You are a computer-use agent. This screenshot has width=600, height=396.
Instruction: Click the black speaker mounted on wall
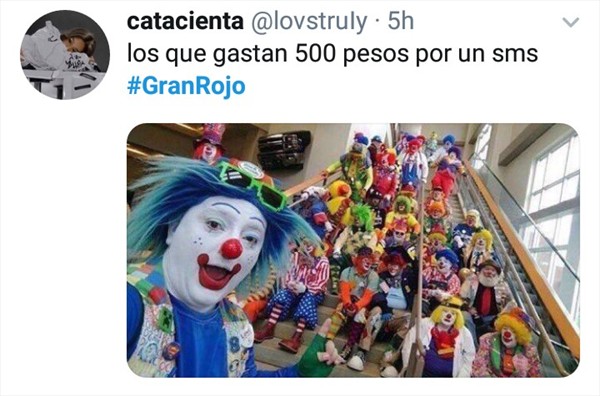[284, 150]
